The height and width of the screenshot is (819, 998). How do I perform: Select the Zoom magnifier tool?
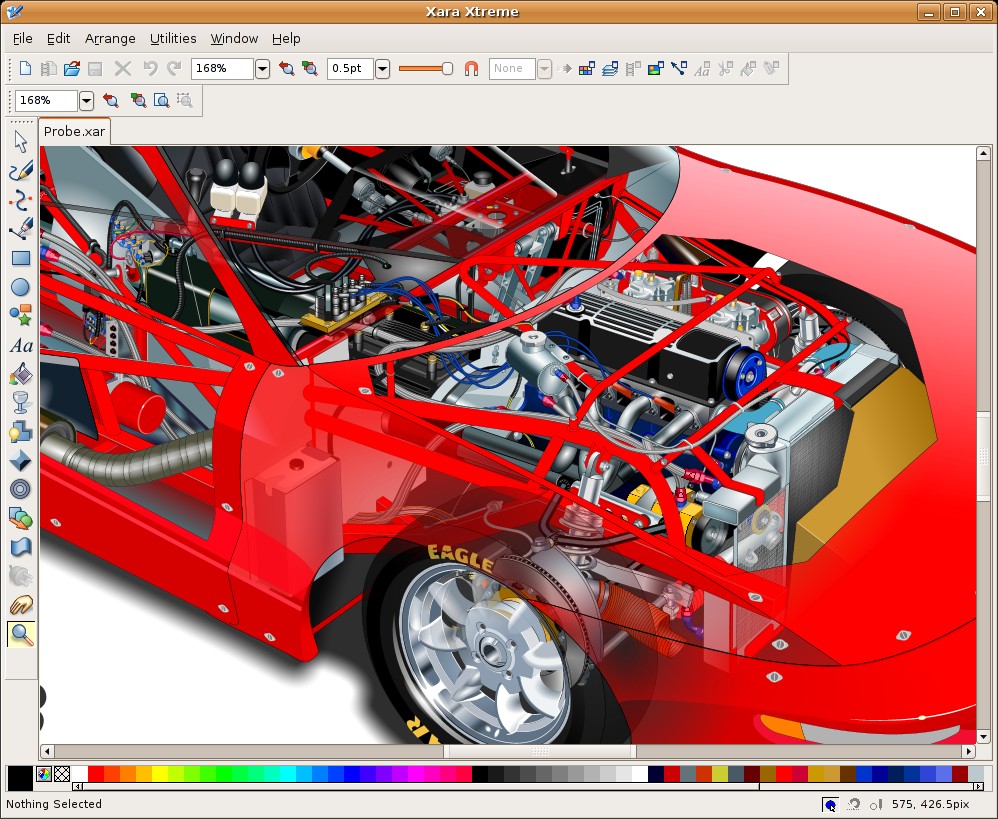pyautogui.click(x=20, y=634)
